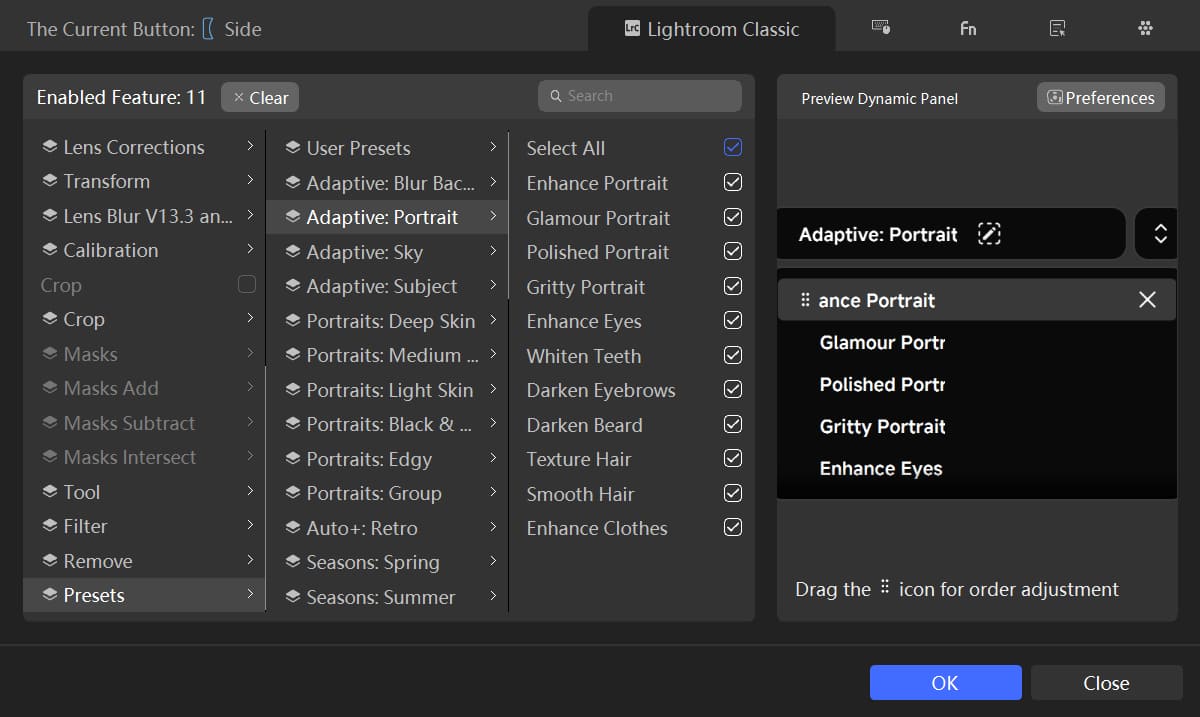Expand the Presets submenu arrow
Screen dimensions: 1200x717
coord(250,595)
